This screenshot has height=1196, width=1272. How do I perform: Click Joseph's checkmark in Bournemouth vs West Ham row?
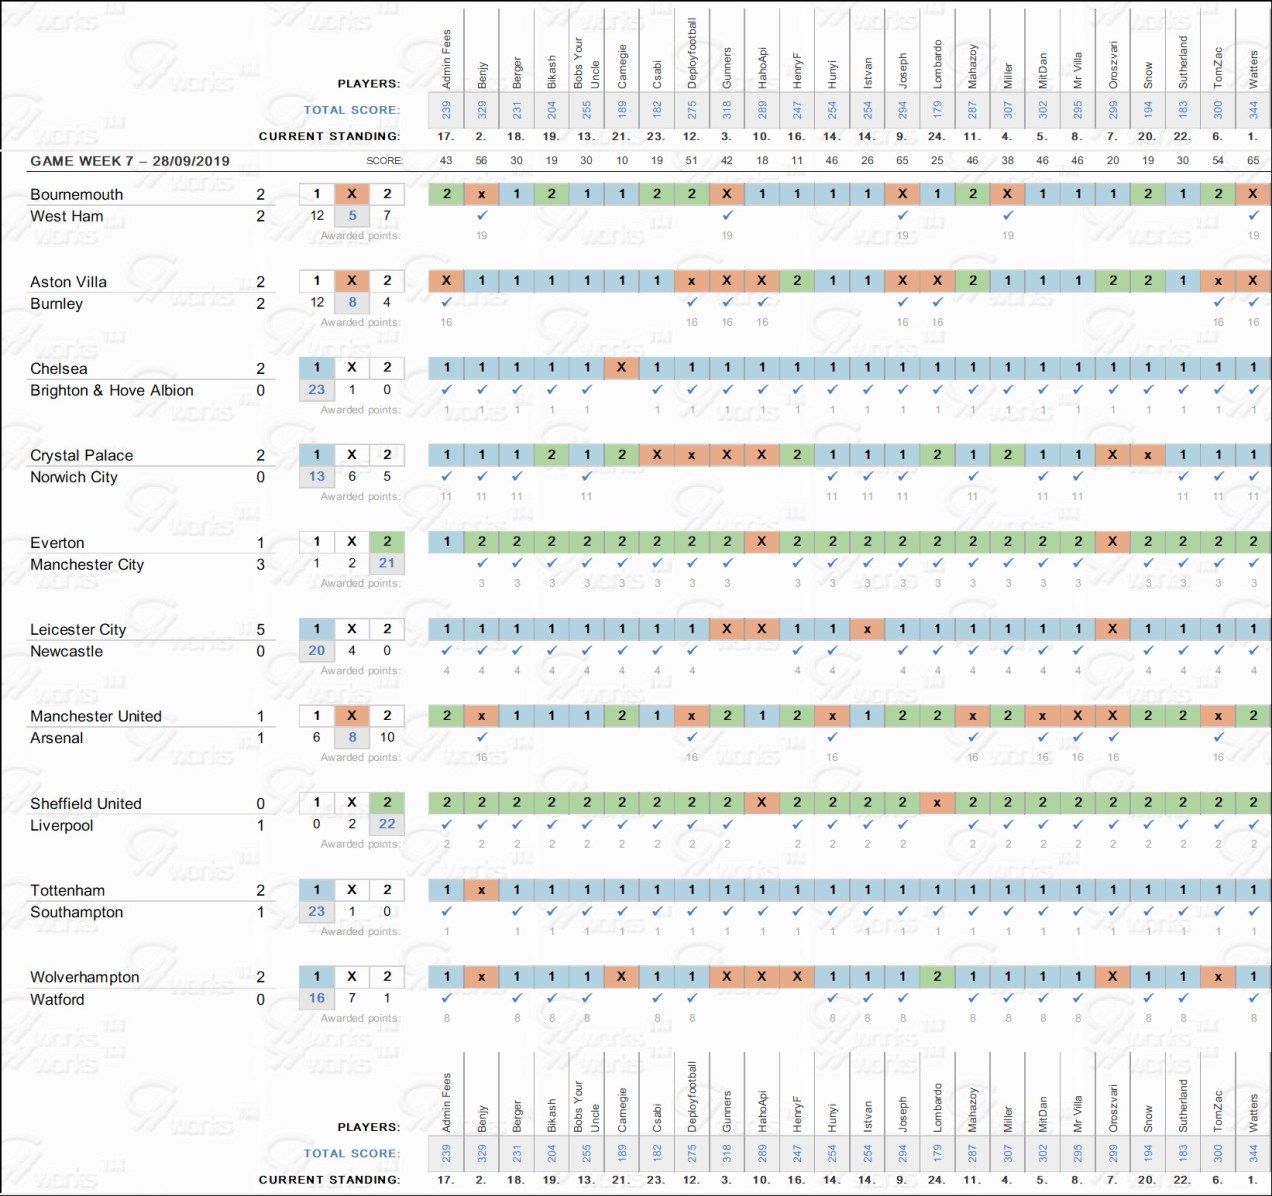(x=902, y=215)
